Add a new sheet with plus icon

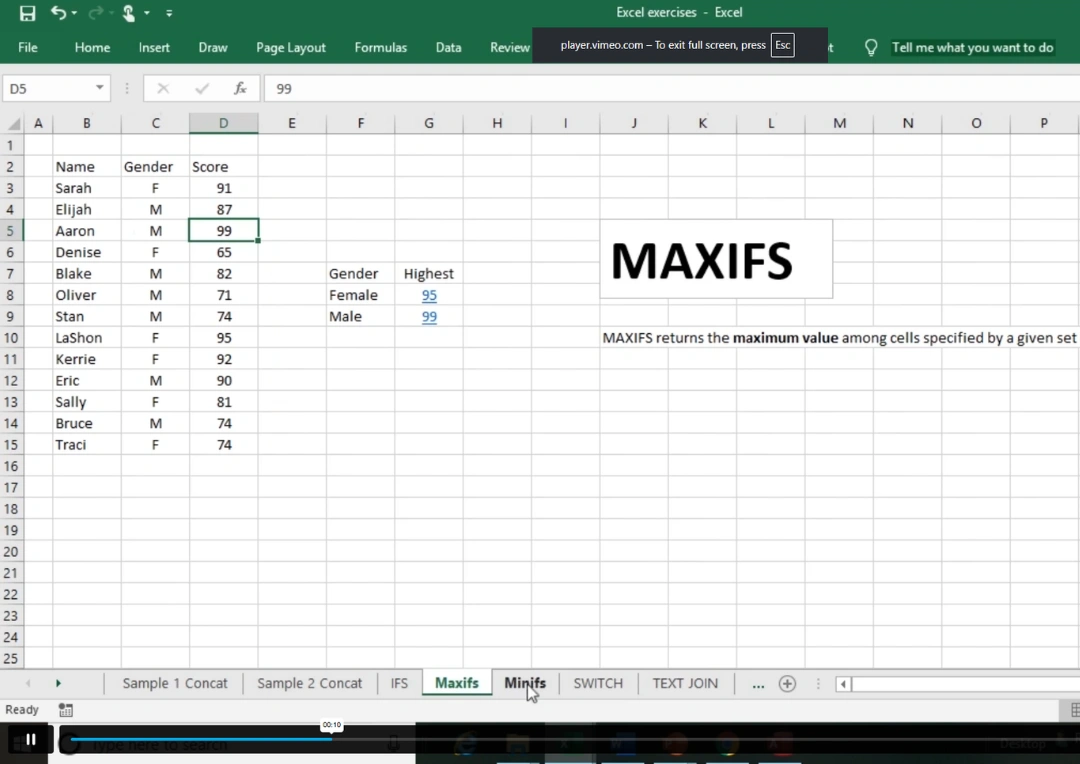[x=787, y=684]
